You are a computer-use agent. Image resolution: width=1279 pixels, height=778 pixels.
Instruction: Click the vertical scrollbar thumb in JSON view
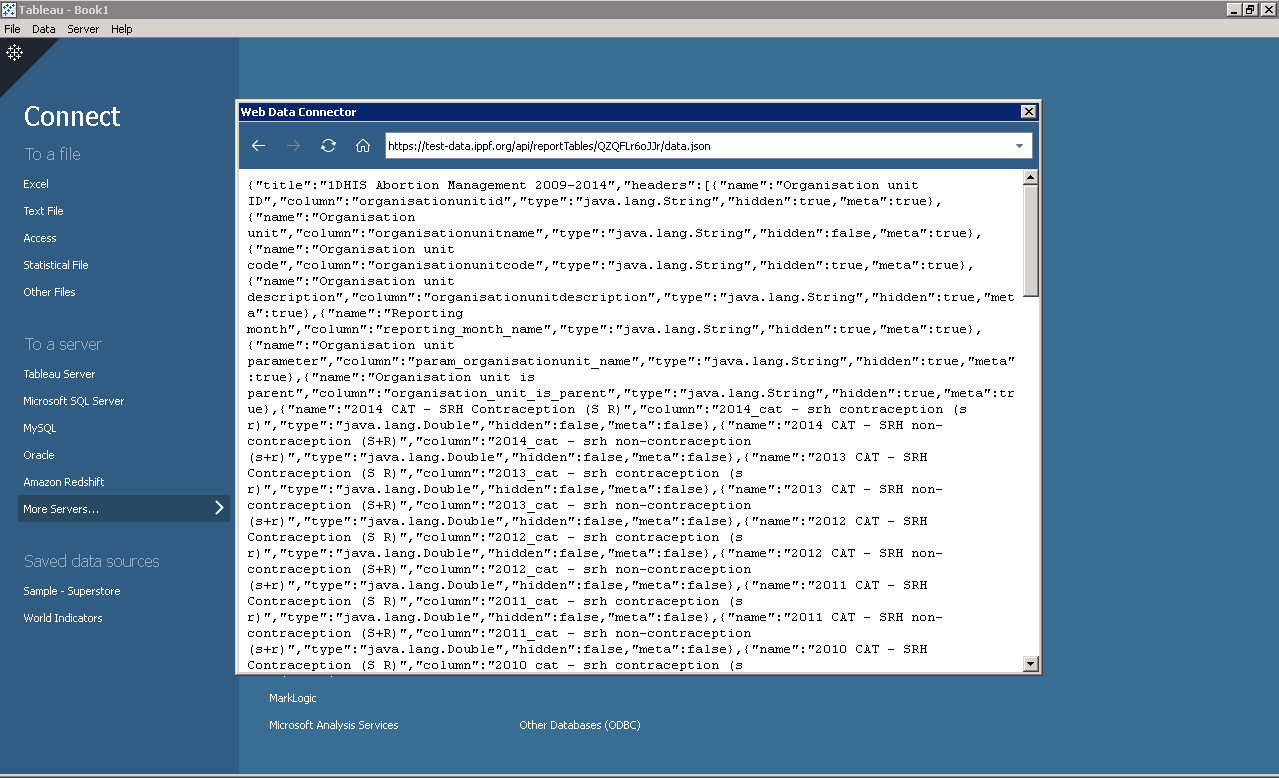point(1031,240)
